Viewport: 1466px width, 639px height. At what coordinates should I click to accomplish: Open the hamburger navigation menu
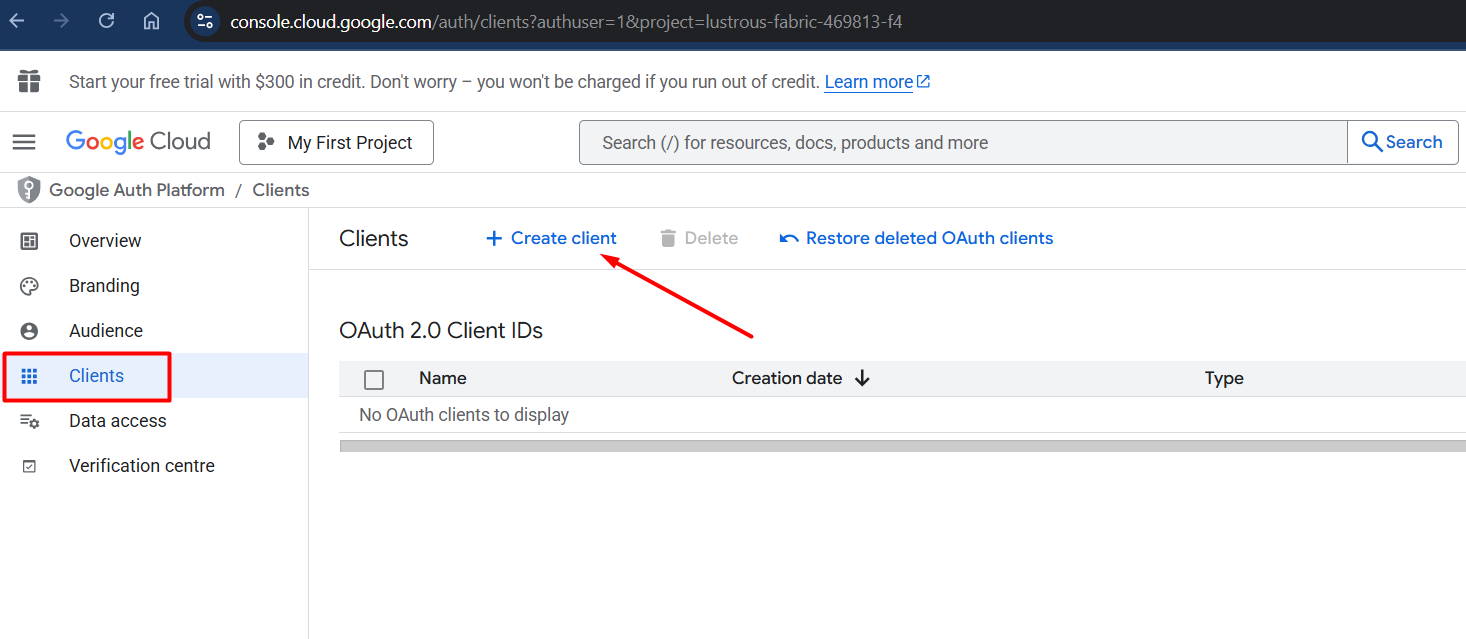(24, 142)
